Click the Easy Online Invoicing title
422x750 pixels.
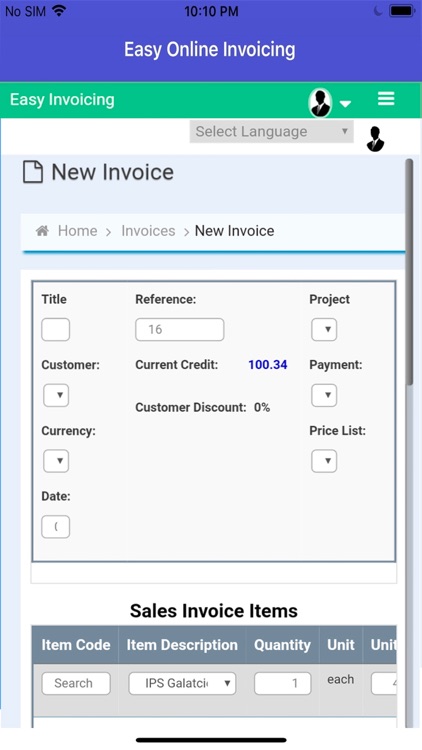pos(210,50)
